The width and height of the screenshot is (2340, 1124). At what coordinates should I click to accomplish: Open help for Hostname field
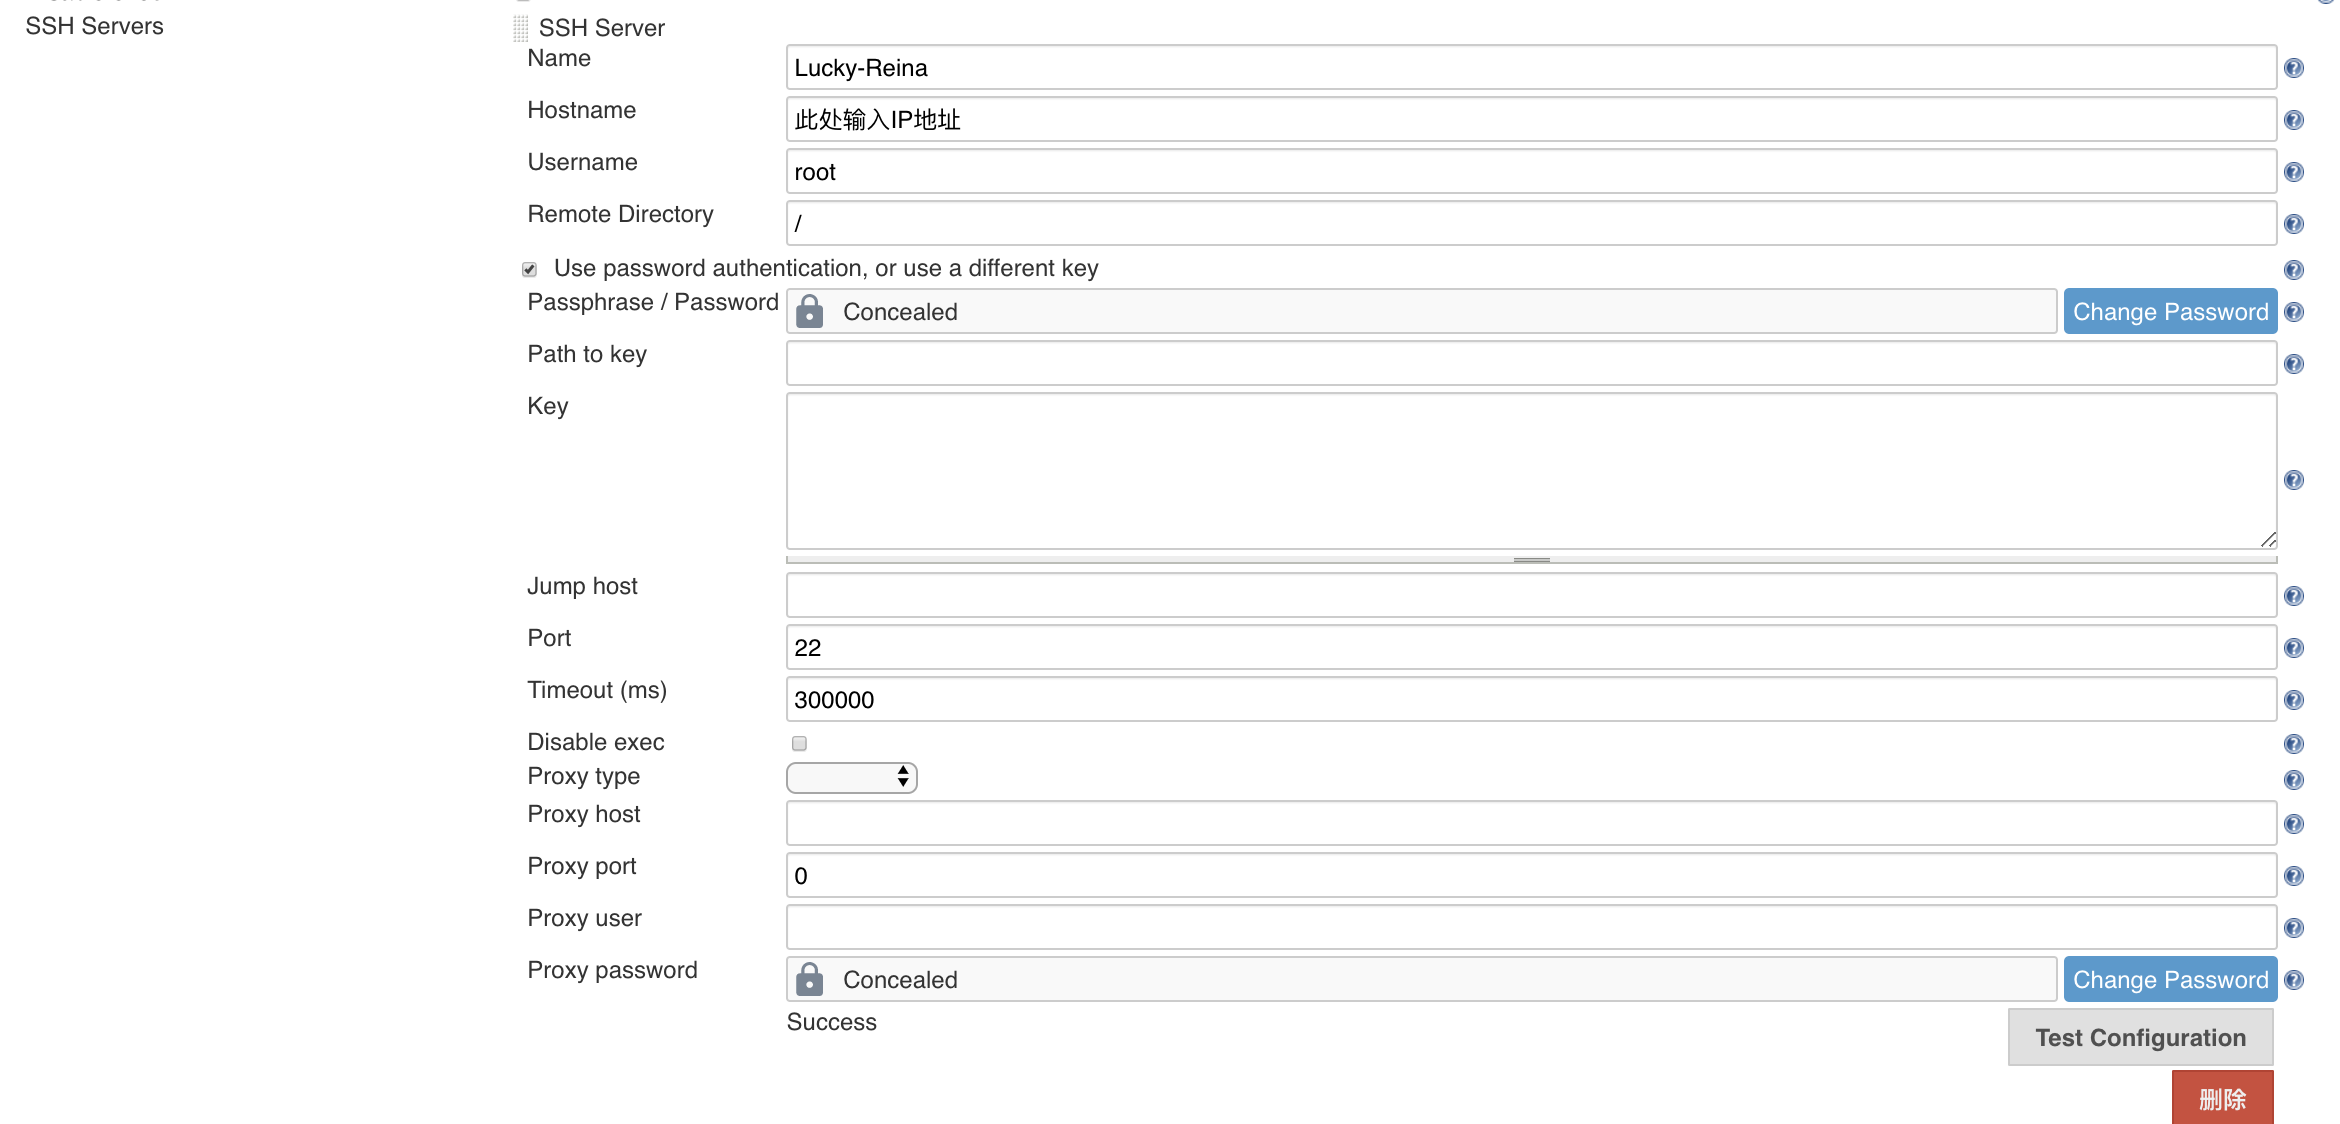pos(2294,120)
